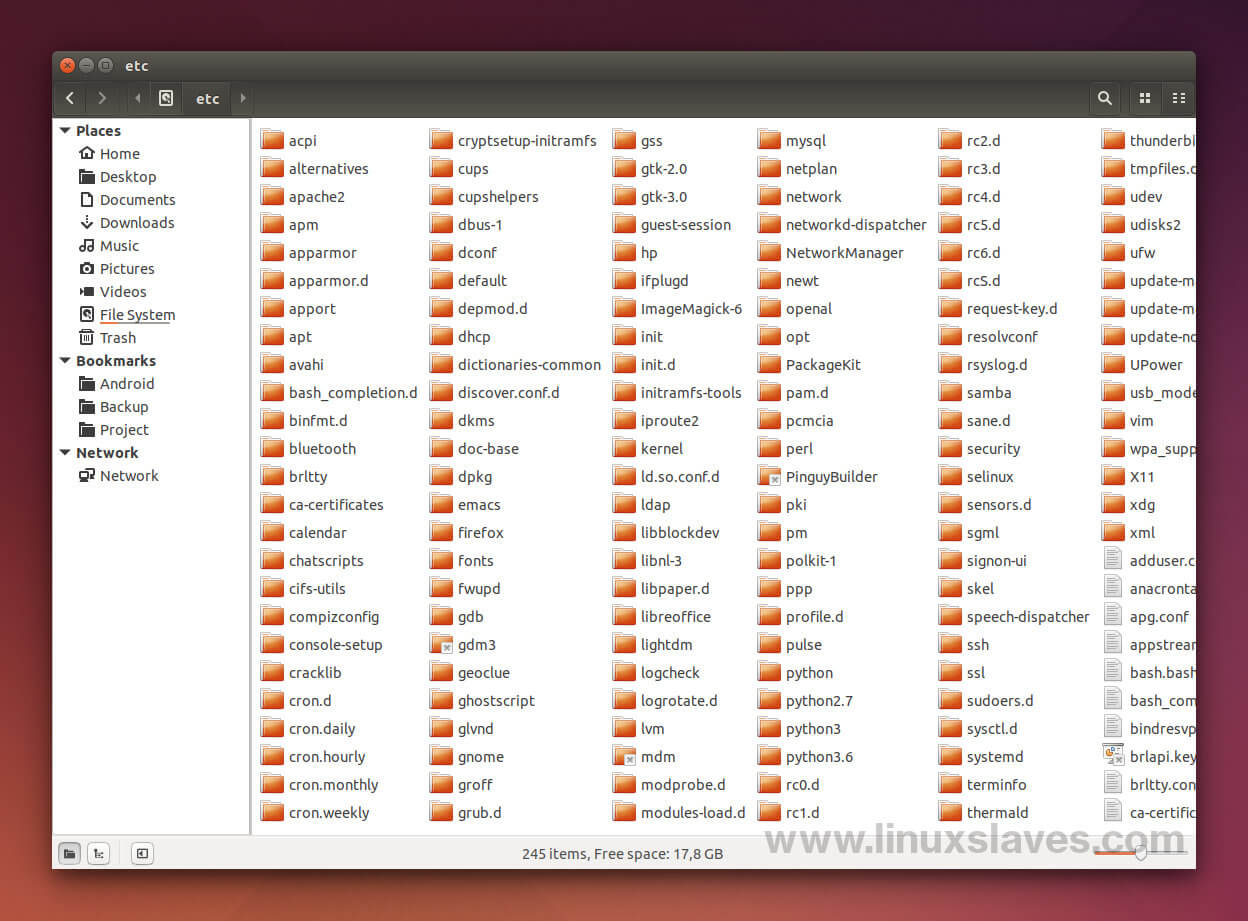Image resolution: width=1248 pixels, height=921 pixels.
Task: Go to Trash in the sidebar
Action: [117, 338]
